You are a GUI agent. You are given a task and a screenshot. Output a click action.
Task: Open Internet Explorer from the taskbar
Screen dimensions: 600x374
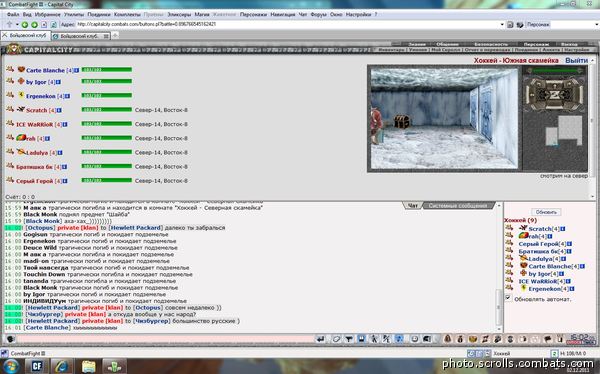point(62,366)
